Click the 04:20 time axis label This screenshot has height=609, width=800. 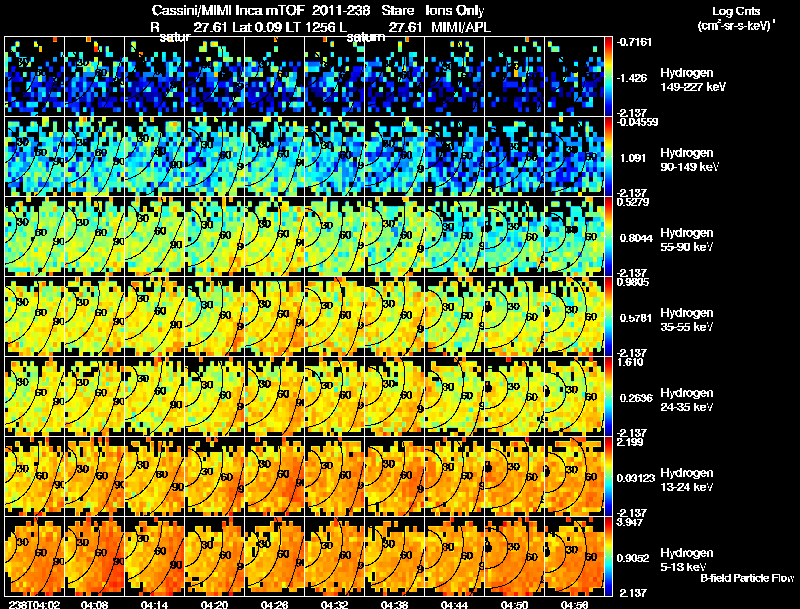214,604
